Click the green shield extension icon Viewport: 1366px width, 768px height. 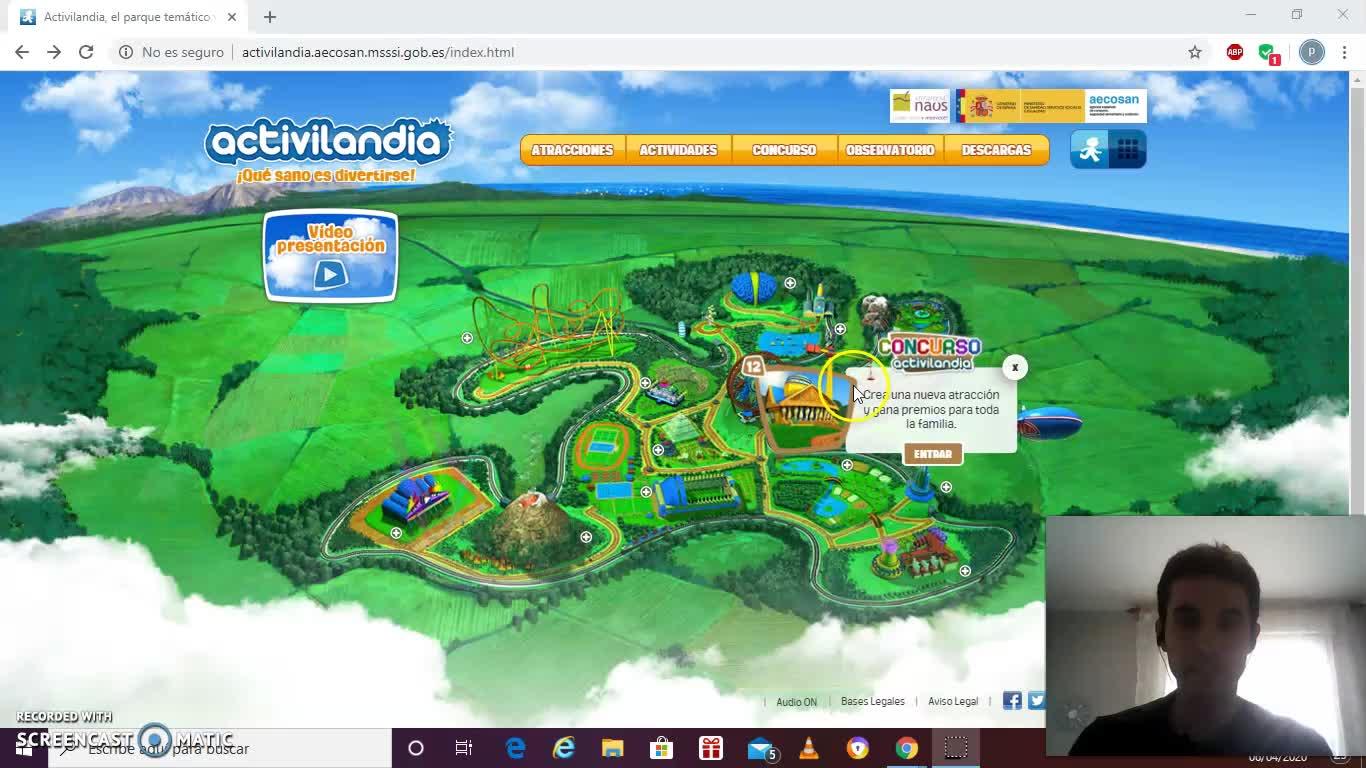coord(1268,52)
